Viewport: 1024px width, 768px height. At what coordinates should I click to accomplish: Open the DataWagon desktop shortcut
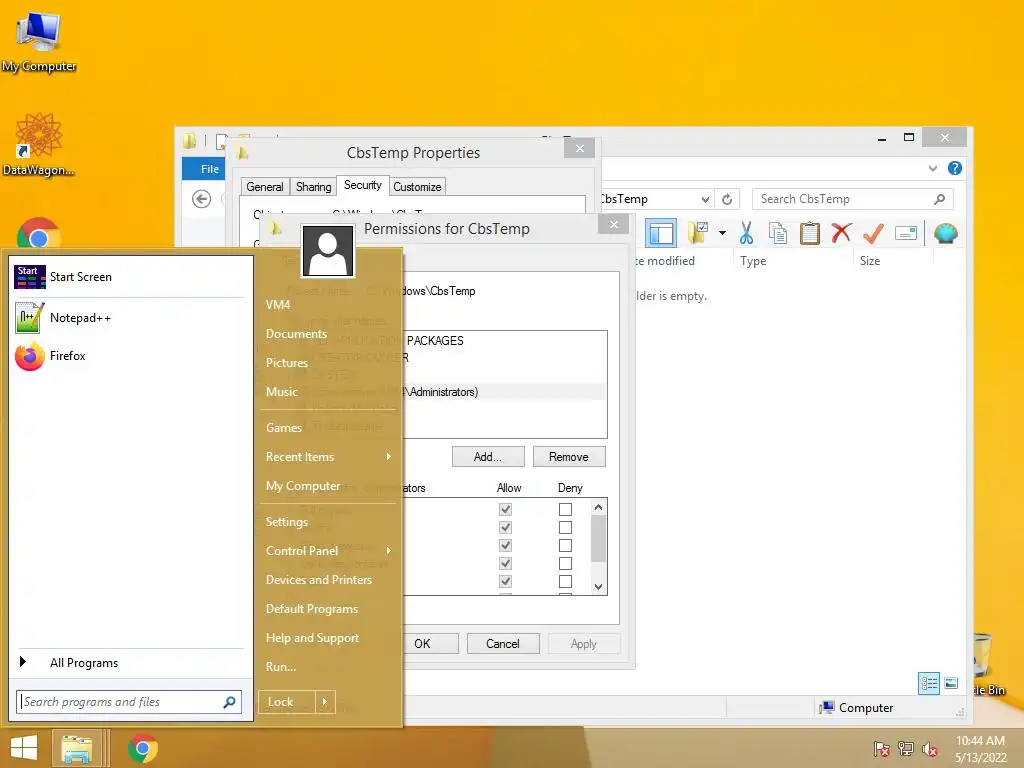coord(39,144)
